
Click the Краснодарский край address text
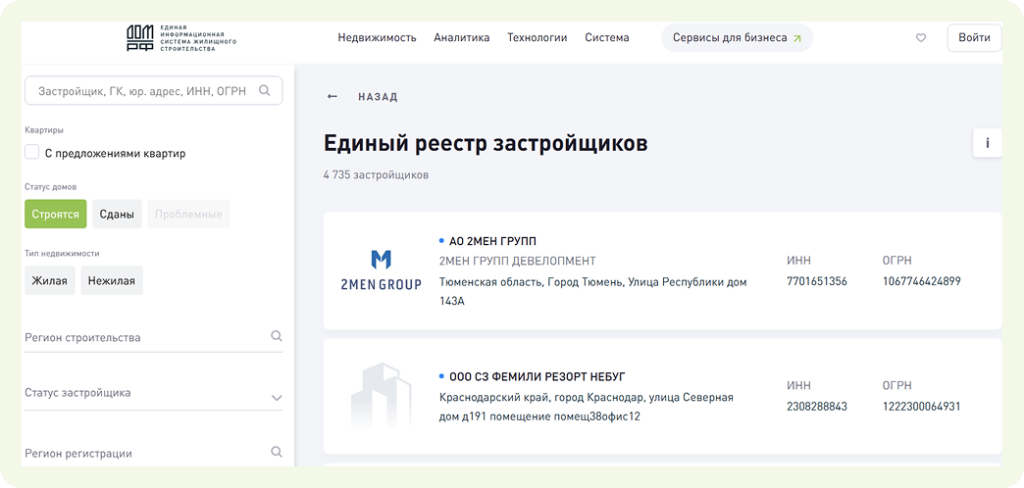[586, 407]
